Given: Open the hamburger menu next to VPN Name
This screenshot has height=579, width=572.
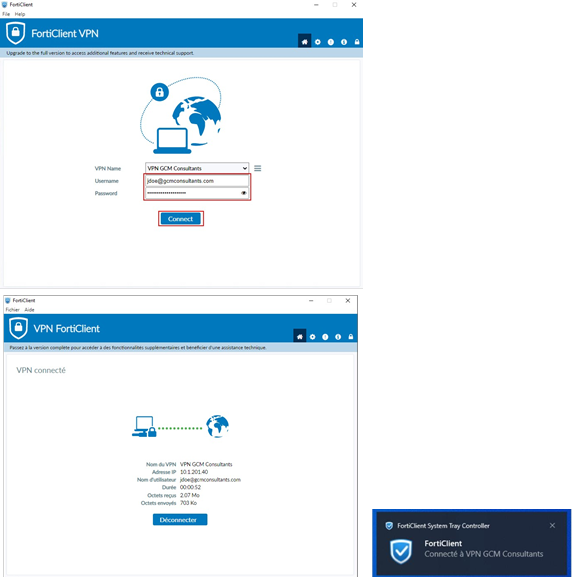Looking at the screenshot, I should coord(258,168).
